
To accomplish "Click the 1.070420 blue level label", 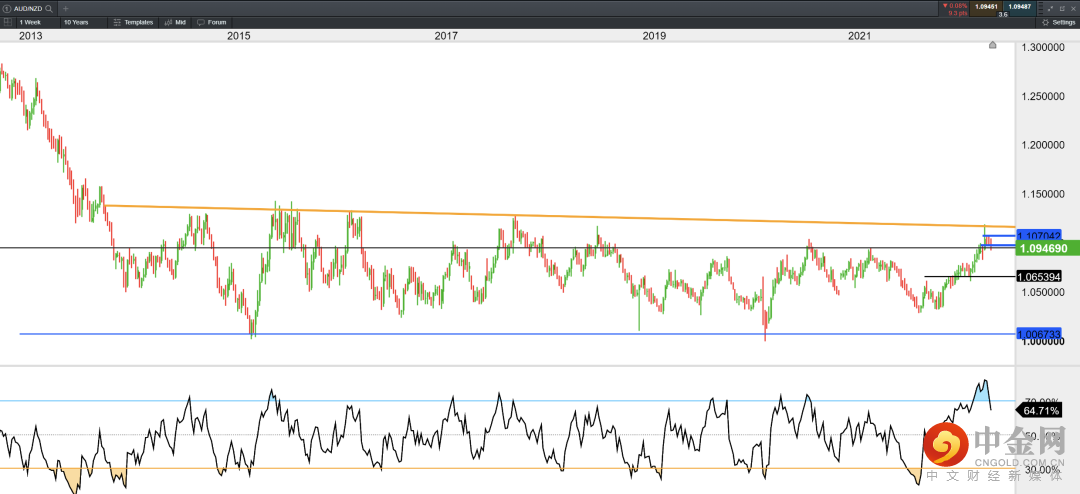I will tap(1037, 237).
